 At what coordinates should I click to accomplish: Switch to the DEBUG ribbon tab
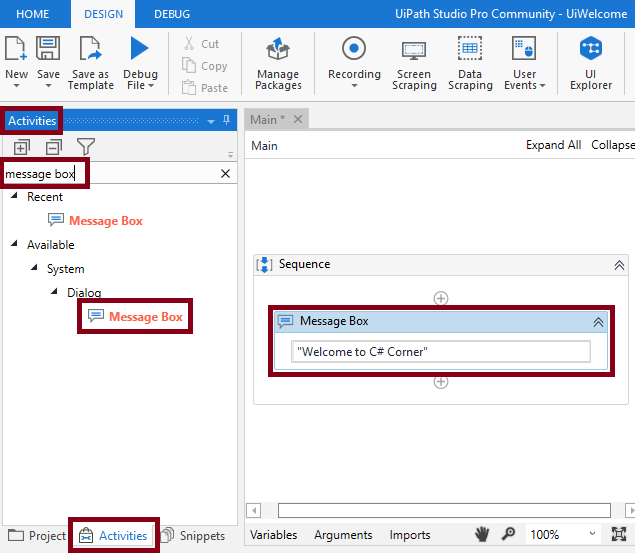[x=172, y=14]
